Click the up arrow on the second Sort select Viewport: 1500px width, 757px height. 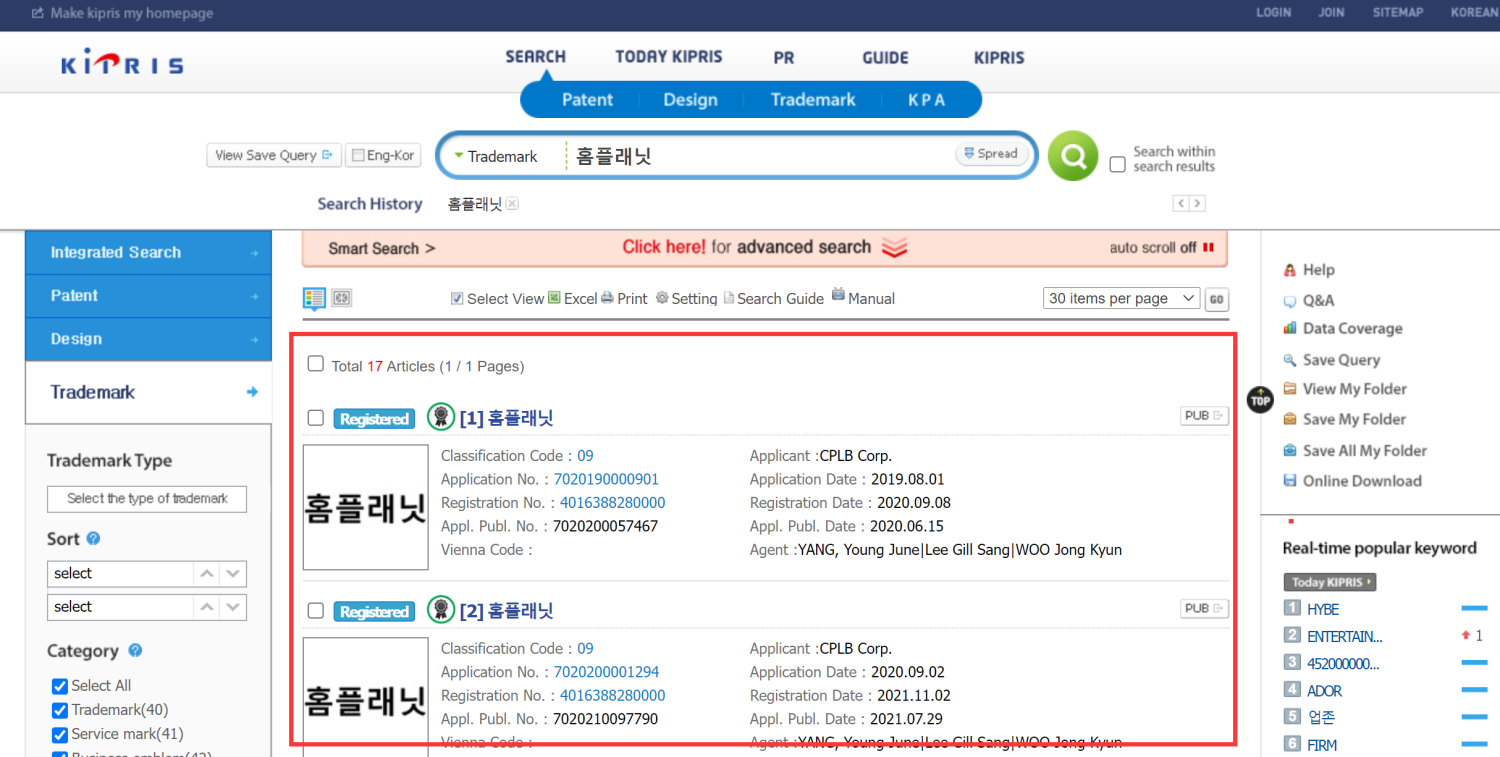point(207,607)
